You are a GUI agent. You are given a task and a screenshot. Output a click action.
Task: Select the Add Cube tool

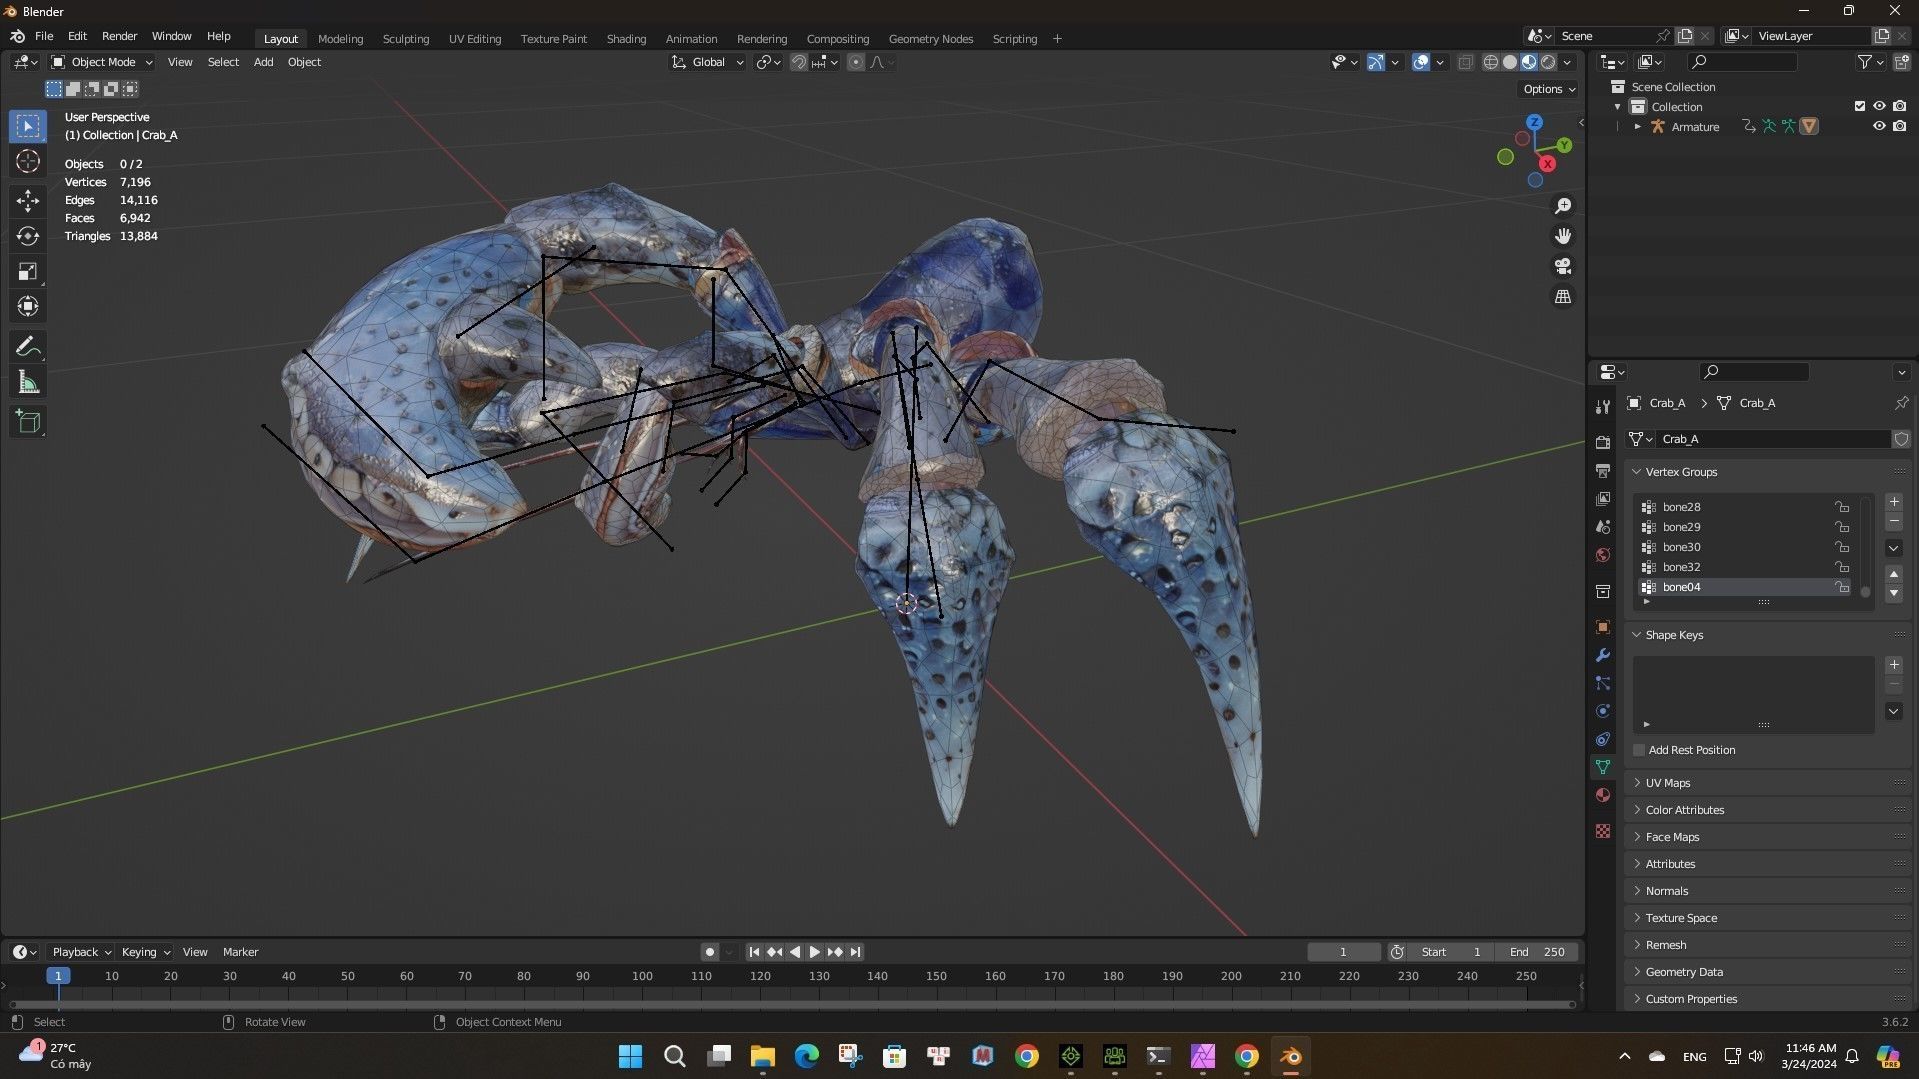[28, 422]
